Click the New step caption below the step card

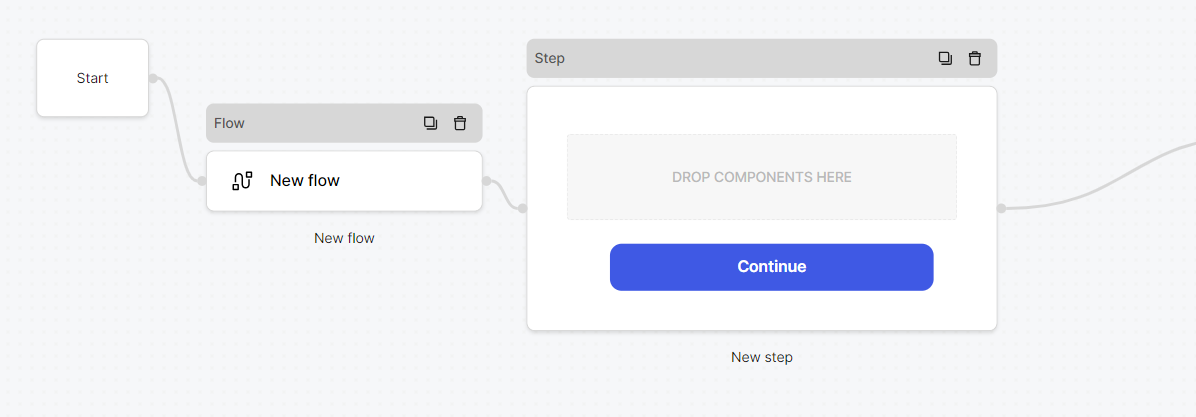click(762, 357)
